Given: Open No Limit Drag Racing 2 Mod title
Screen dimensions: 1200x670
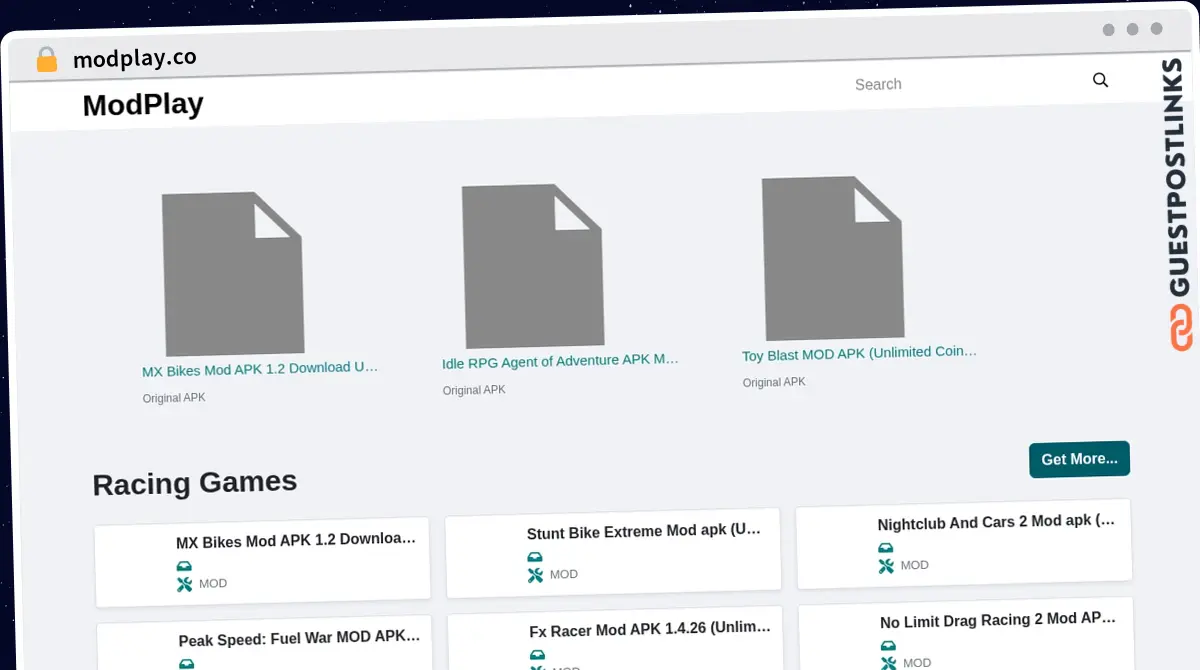Looking at the screenshot, I should [998, 620].
